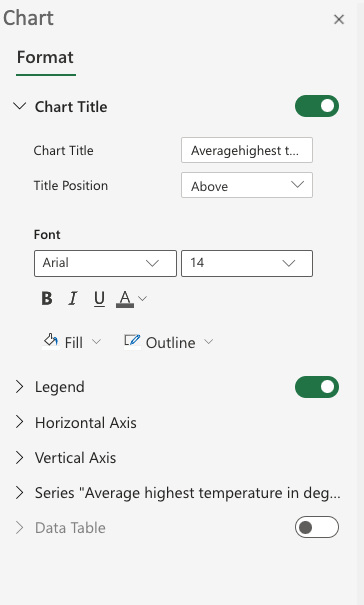
Task: Click the Fill paint bucket icon
Action: (51, 341)
